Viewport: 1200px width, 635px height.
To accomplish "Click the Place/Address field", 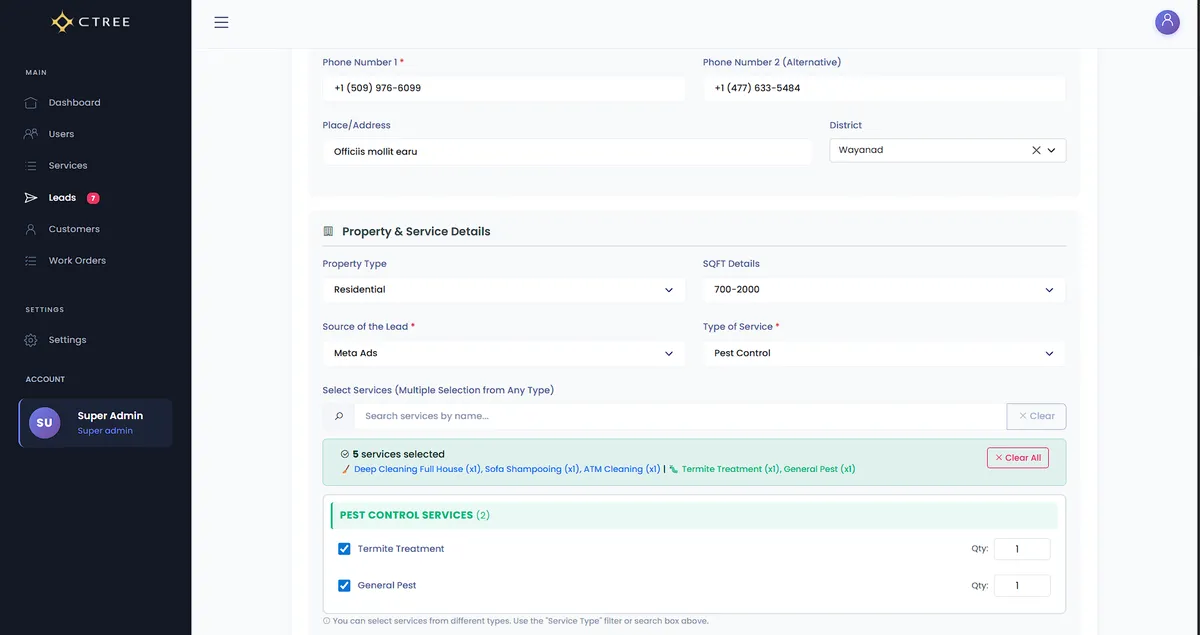I will coord(567,152).
